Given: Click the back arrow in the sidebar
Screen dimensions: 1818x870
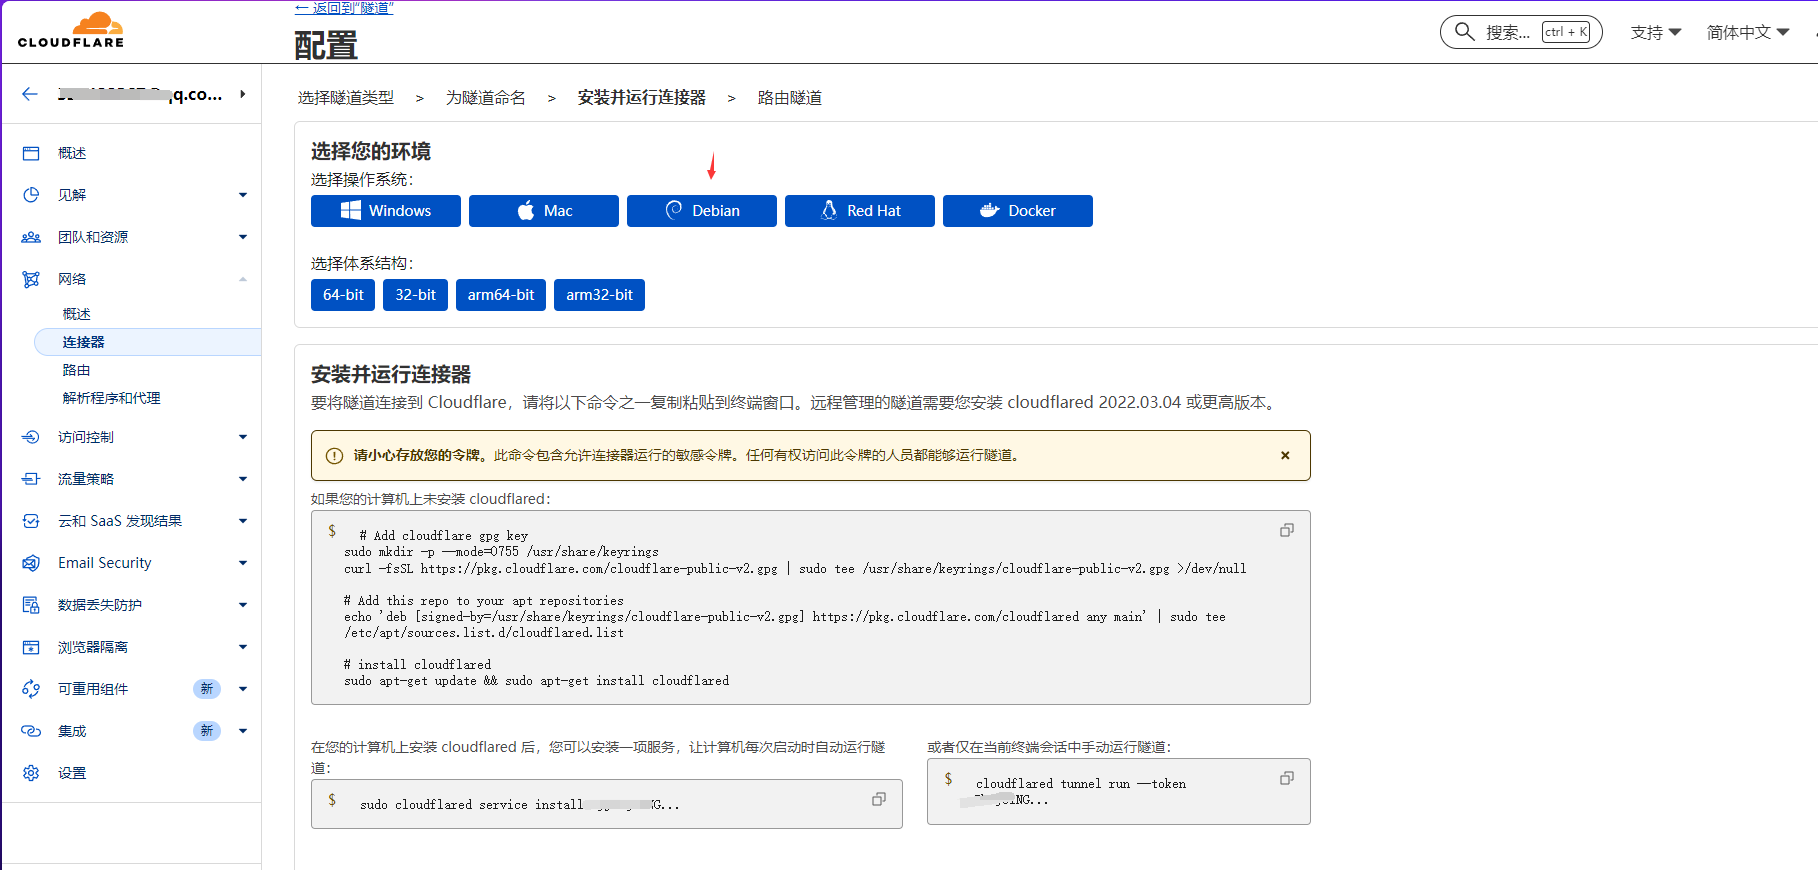Looking at the screenshot, I should coord(30,94).
